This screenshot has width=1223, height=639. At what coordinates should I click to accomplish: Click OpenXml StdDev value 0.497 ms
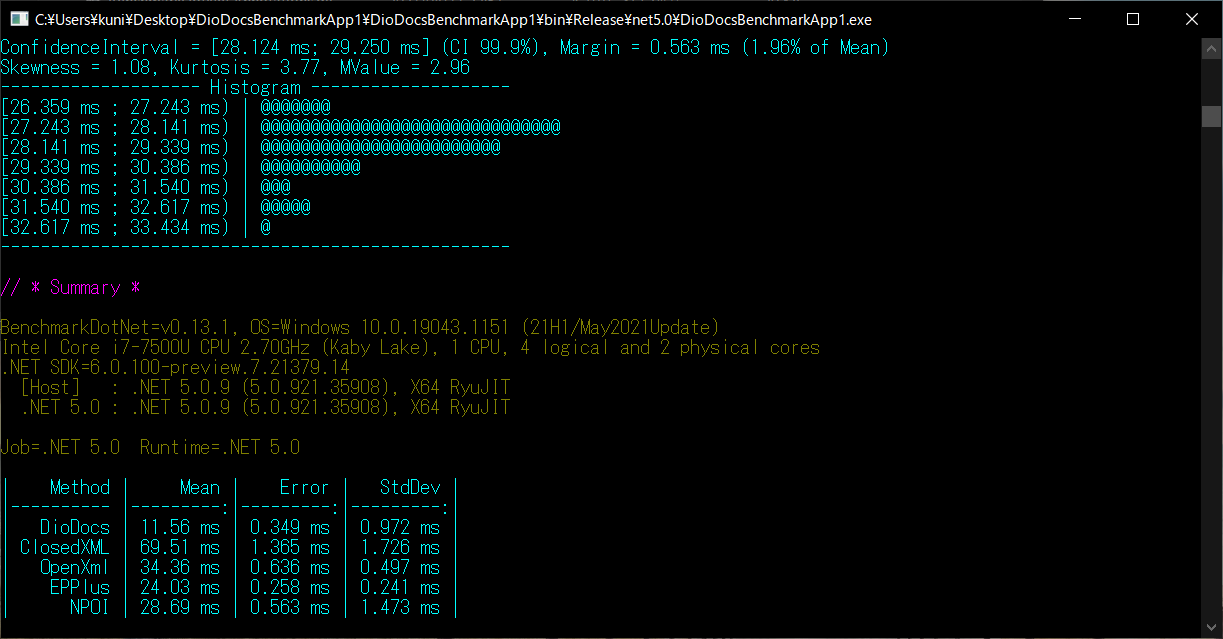point(400,567)
